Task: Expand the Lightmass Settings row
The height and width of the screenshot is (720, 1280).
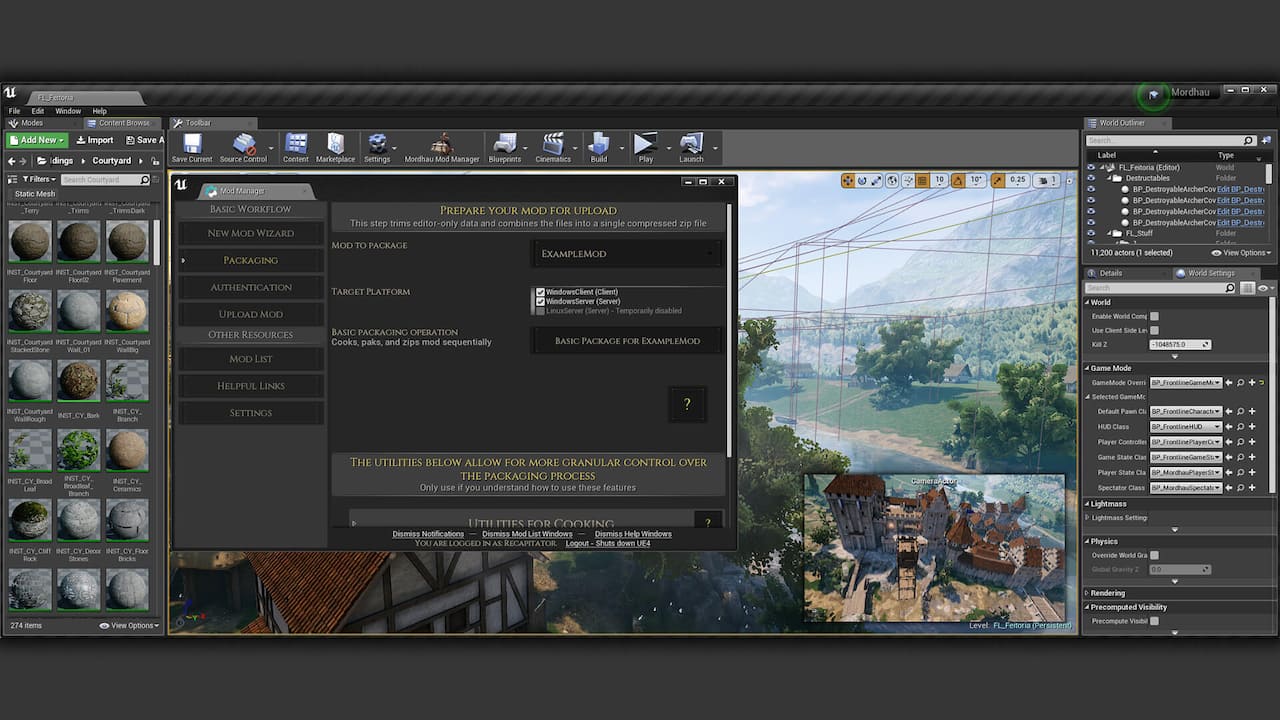Action: (1088, 517)
